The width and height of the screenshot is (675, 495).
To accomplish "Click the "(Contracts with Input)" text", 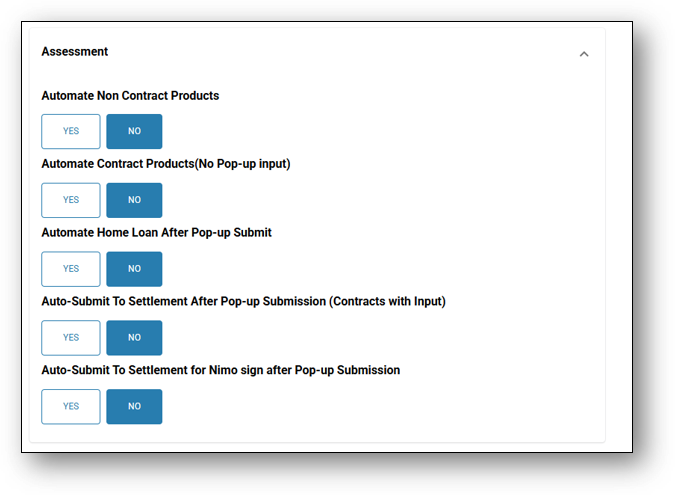I will pyautogui.click(x=387, y=301).
